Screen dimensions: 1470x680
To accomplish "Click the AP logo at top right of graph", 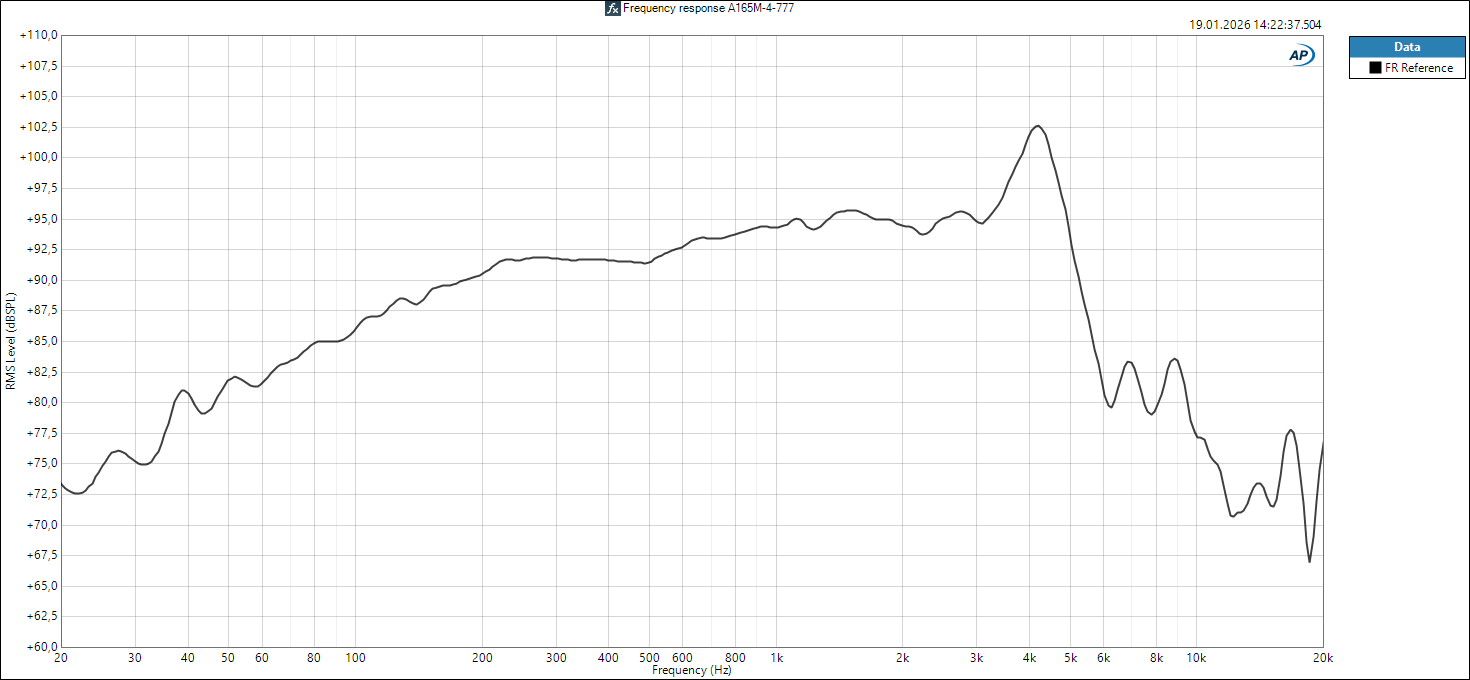I will (1301, 56).
